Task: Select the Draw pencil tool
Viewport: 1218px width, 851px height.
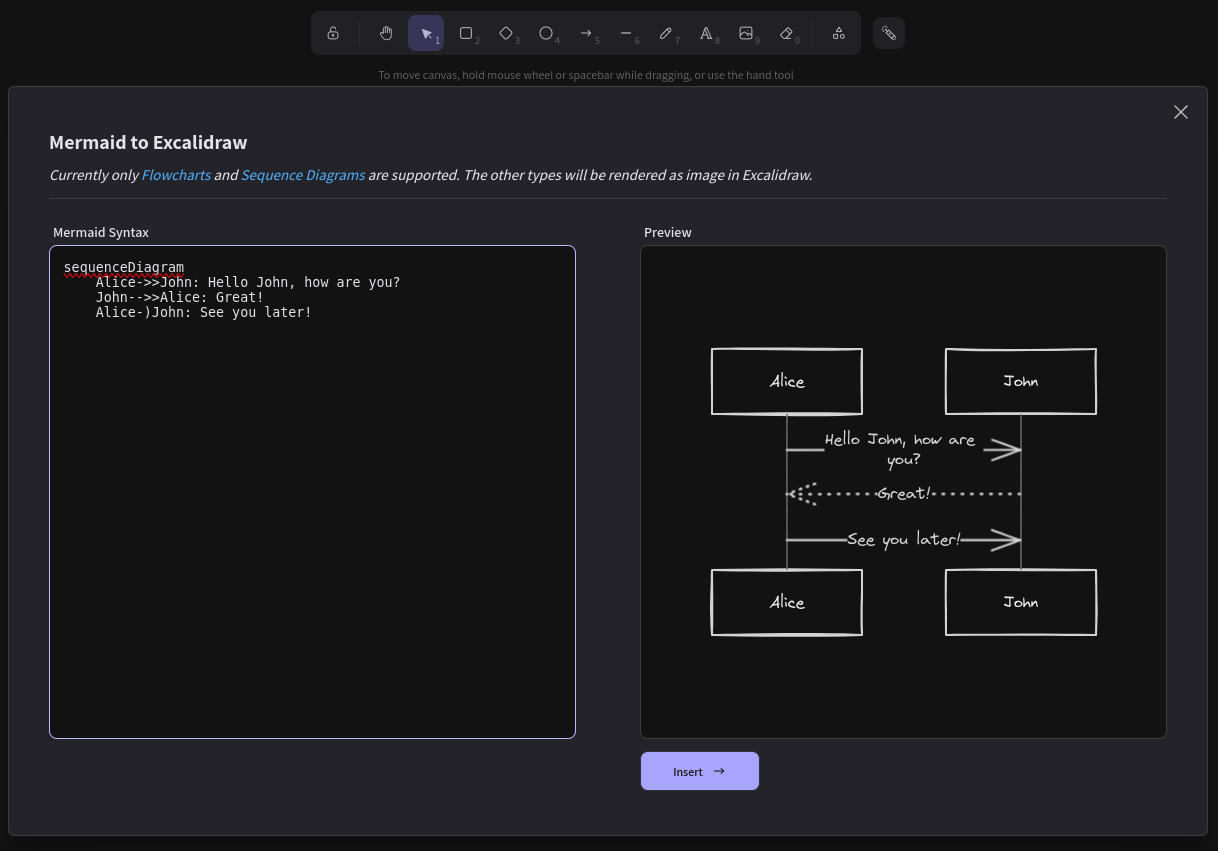Action: click(x=666, y=33)
